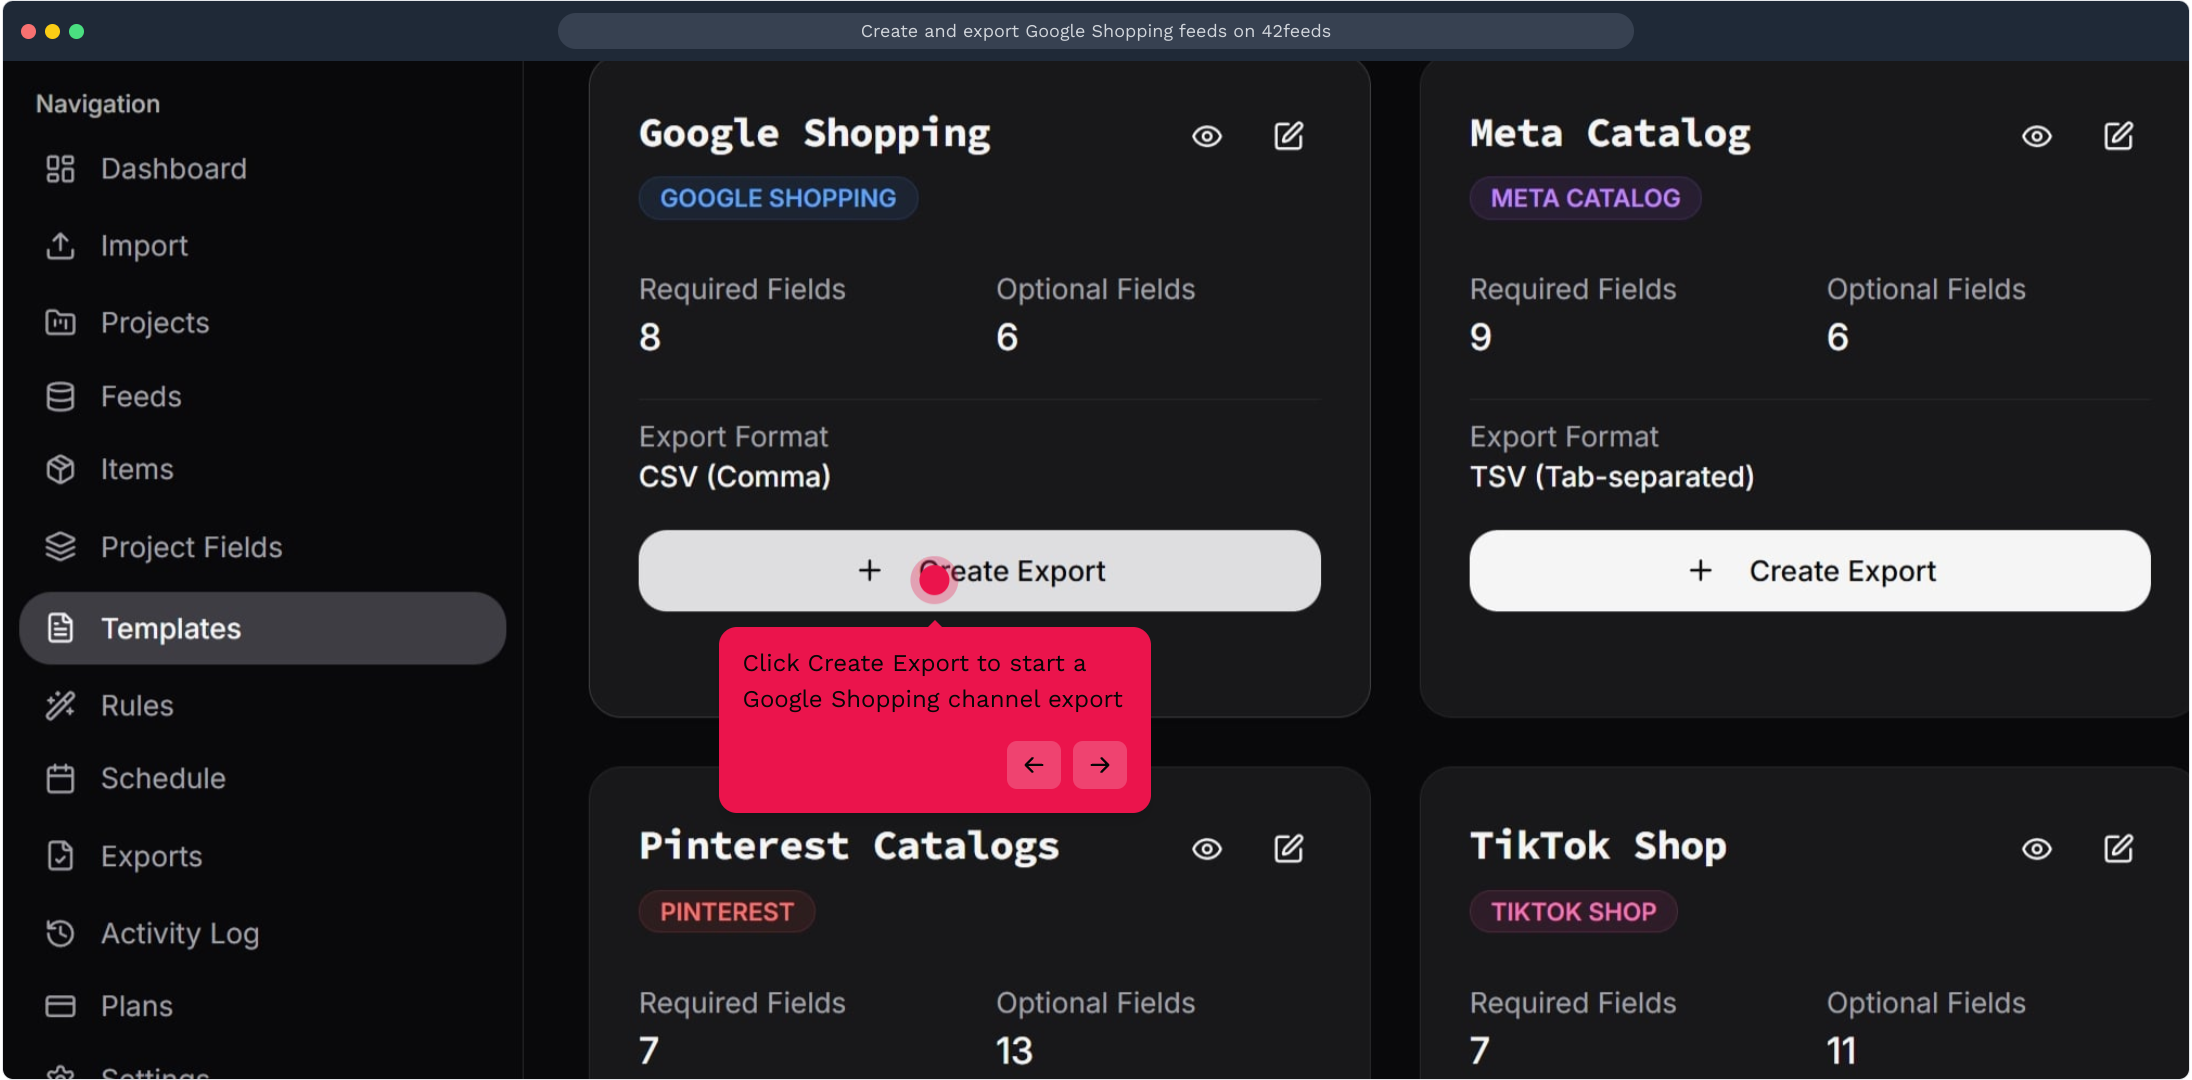Click the red tutorial hotspot dot
This screenshot has height=1080, width=2192.
pos(934,579)
